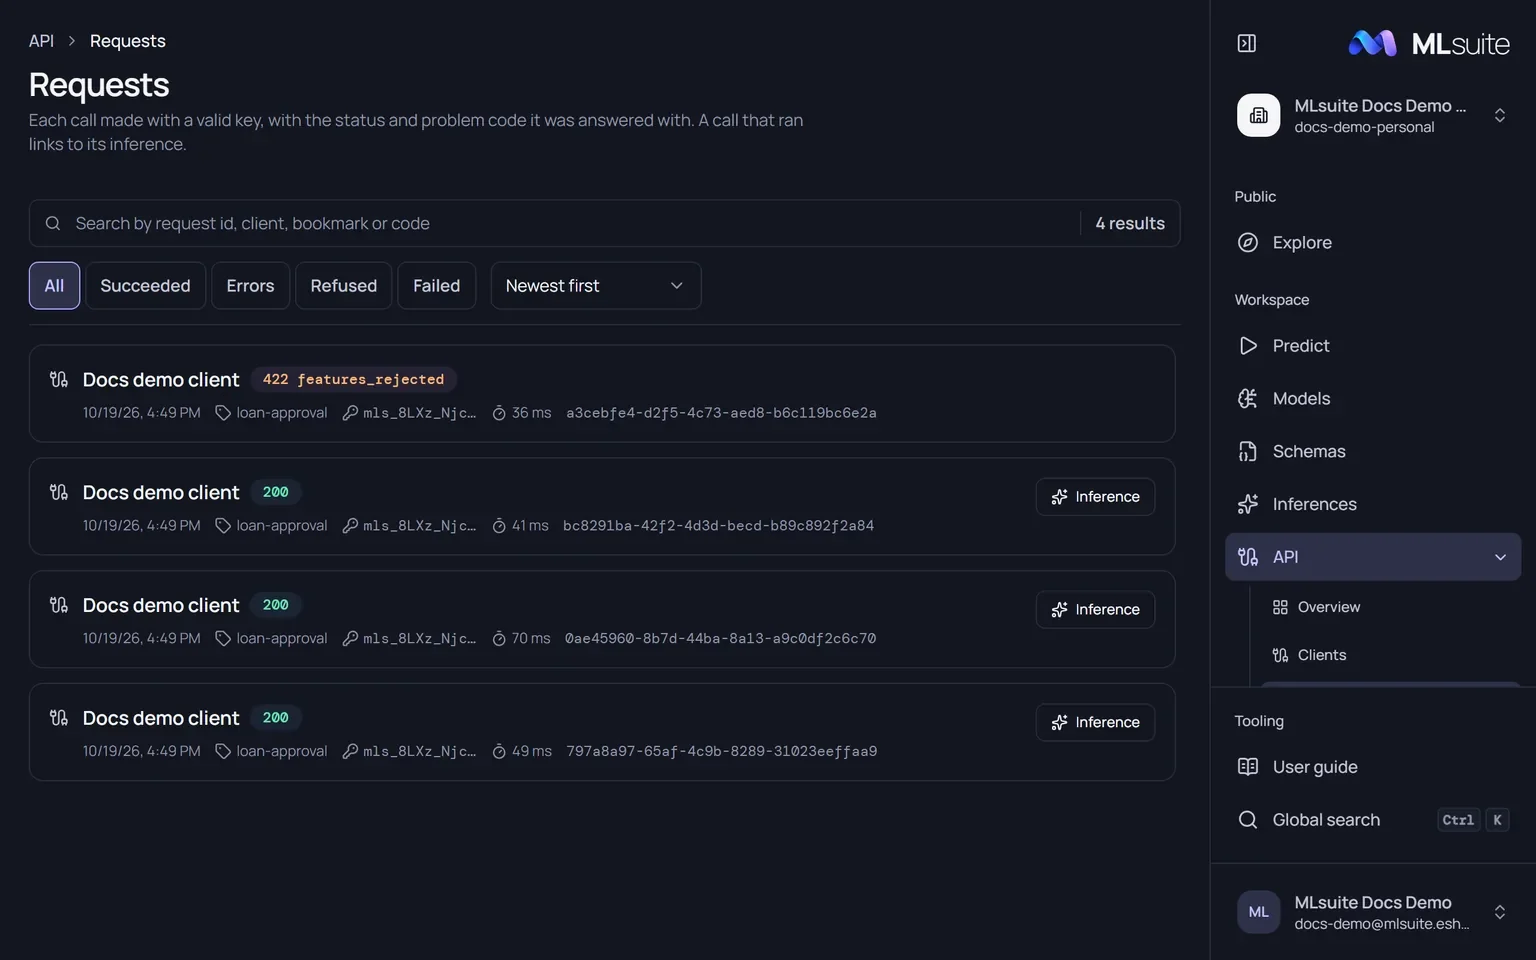Click the Inferences sparkle icon

[x=1247, y=504]
